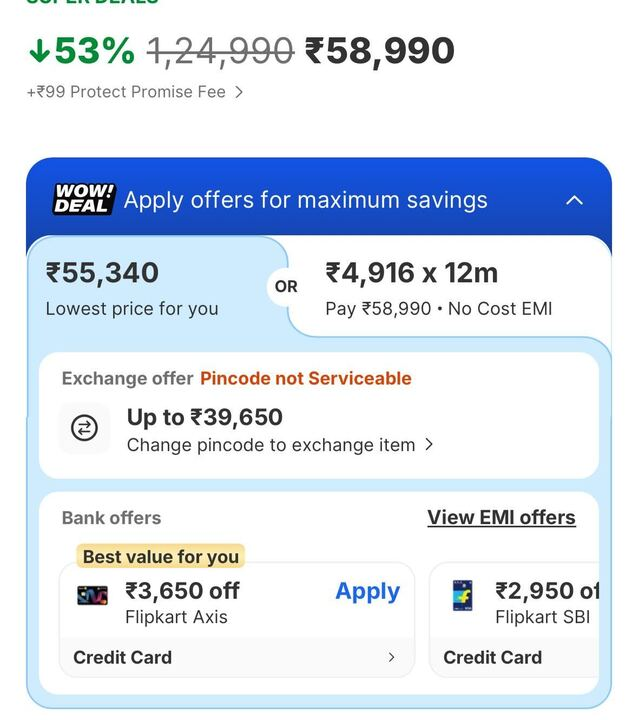
Task: Click the exchange arrows icon
Action: [85, 429]
